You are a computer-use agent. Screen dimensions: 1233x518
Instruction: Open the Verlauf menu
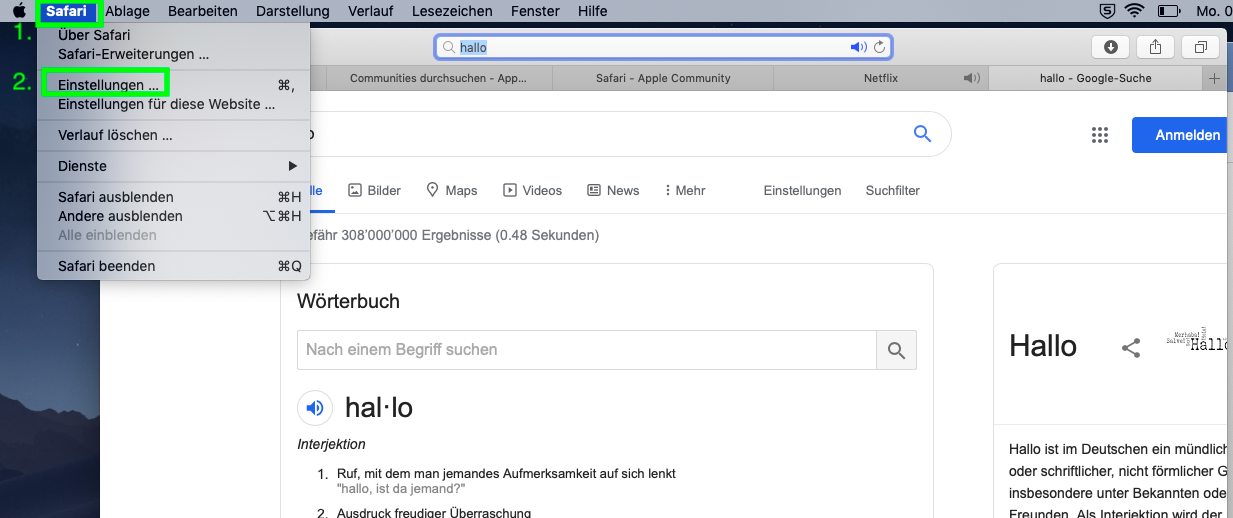370,11
